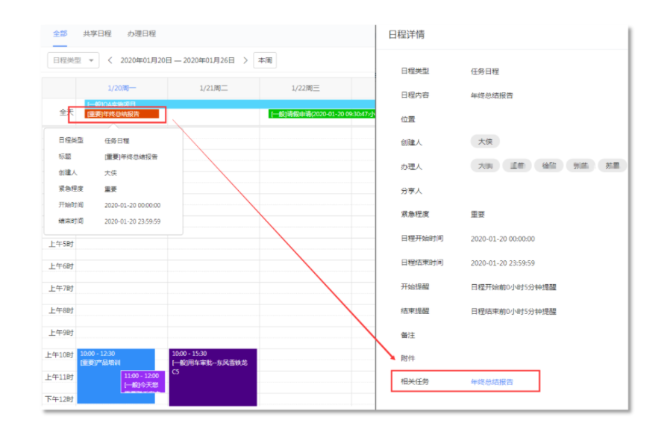
Task: Select the violet 11:00 - 12:00 event
Action: tap(139, 382)
